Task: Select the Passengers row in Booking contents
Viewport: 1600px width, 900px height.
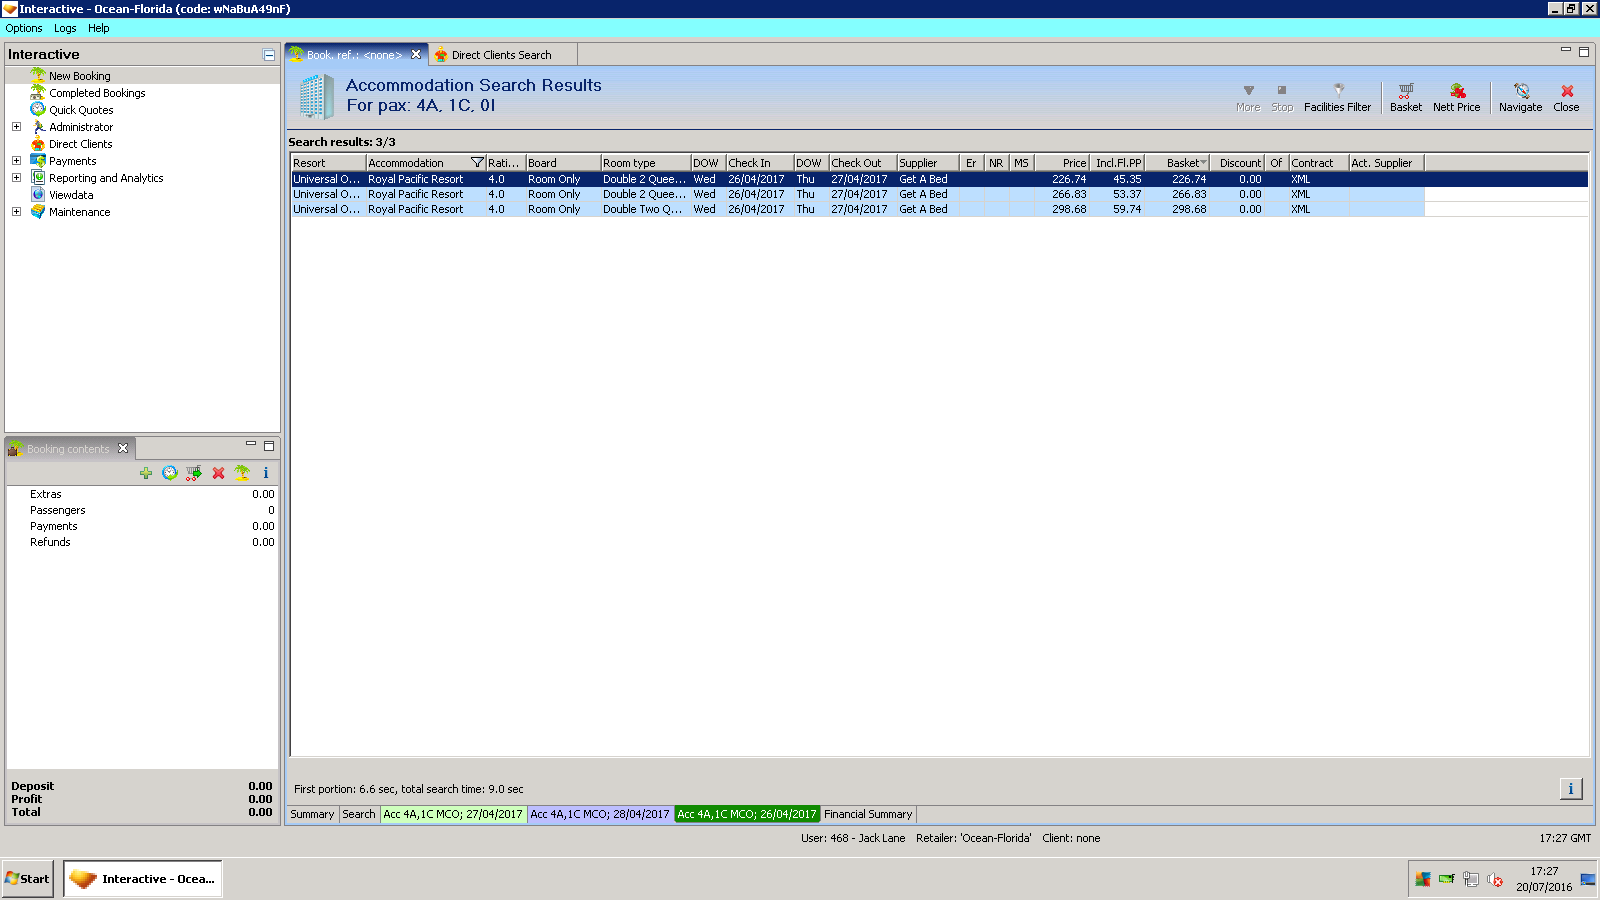Action: [142, 510]
